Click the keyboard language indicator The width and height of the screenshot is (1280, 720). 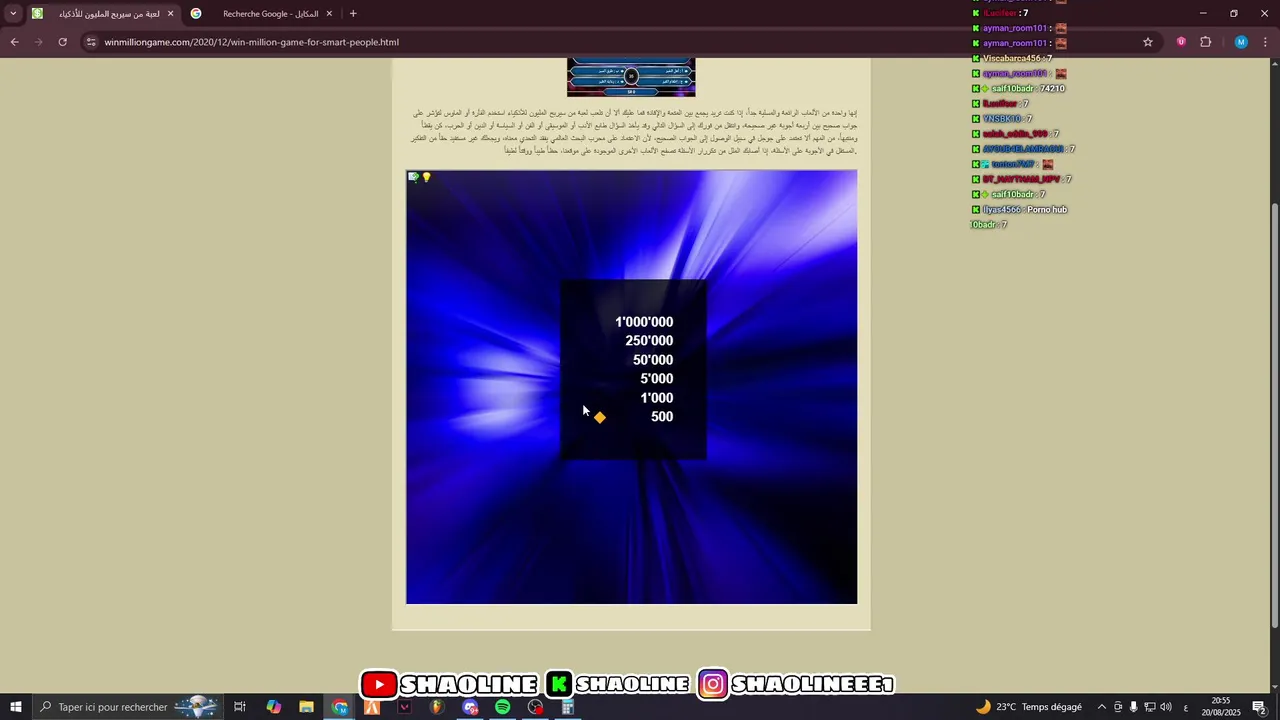coord(1186,707)
